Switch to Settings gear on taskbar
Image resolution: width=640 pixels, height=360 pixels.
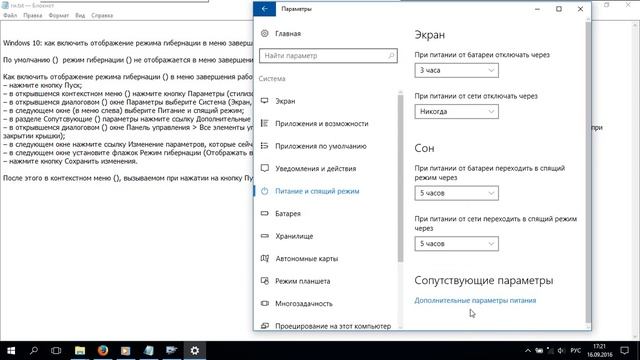coord(194,351)
